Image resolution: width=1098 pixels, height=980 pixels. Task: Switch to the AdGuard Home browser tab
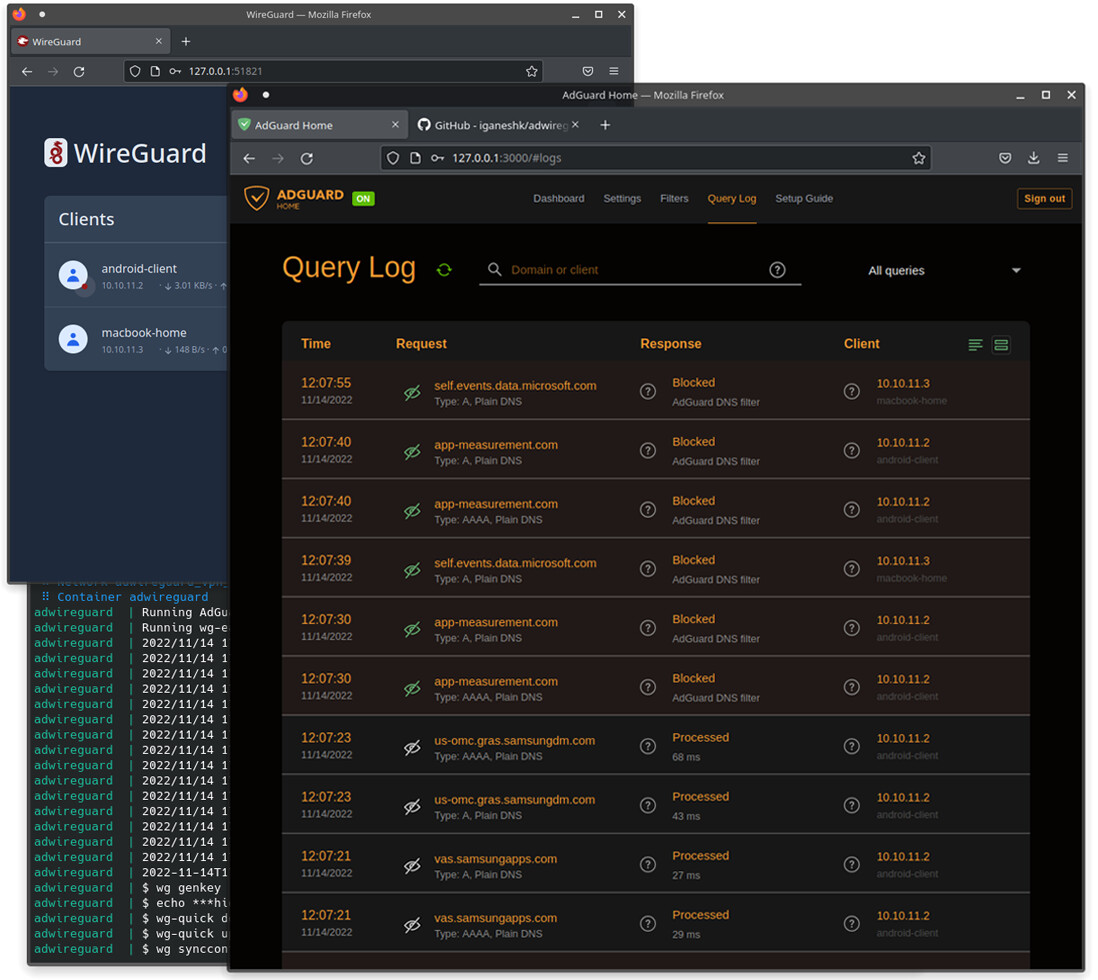coord(319,125)
